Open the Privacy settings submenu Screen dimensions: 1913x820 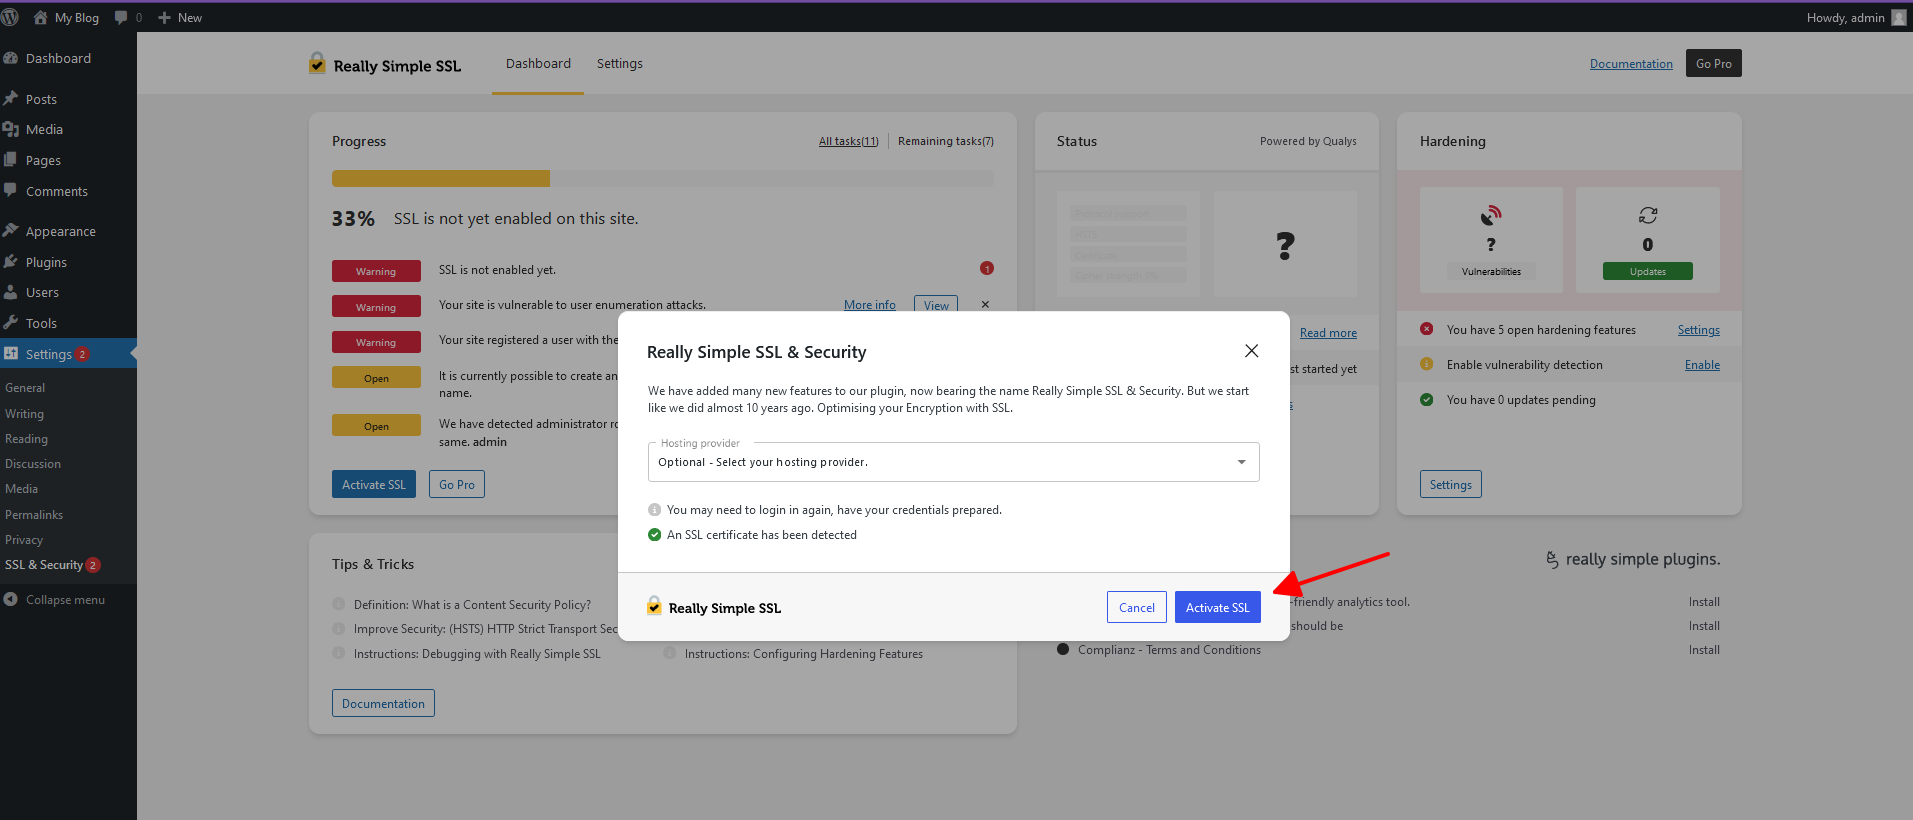click(x=24, y=540)
